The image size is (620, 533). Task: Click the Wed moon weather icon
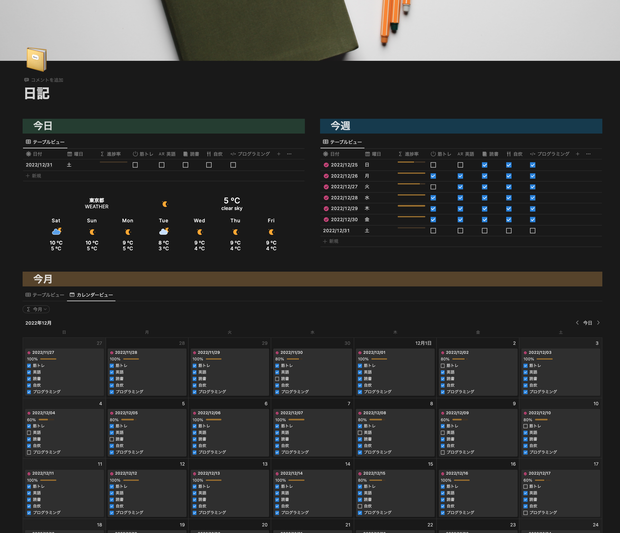pyautogui.click(x=200, y=232)
